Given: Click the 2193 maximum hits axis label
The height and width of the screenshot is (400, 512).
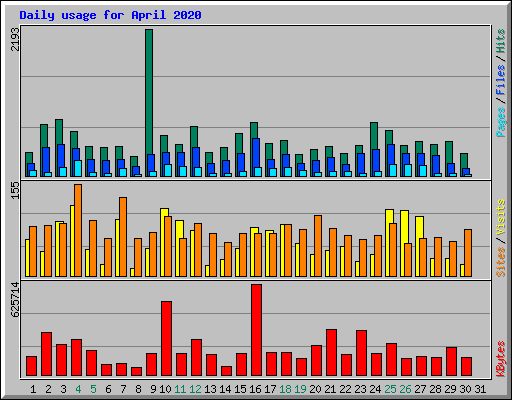Looking at the screenshot, I should point(15,39).
